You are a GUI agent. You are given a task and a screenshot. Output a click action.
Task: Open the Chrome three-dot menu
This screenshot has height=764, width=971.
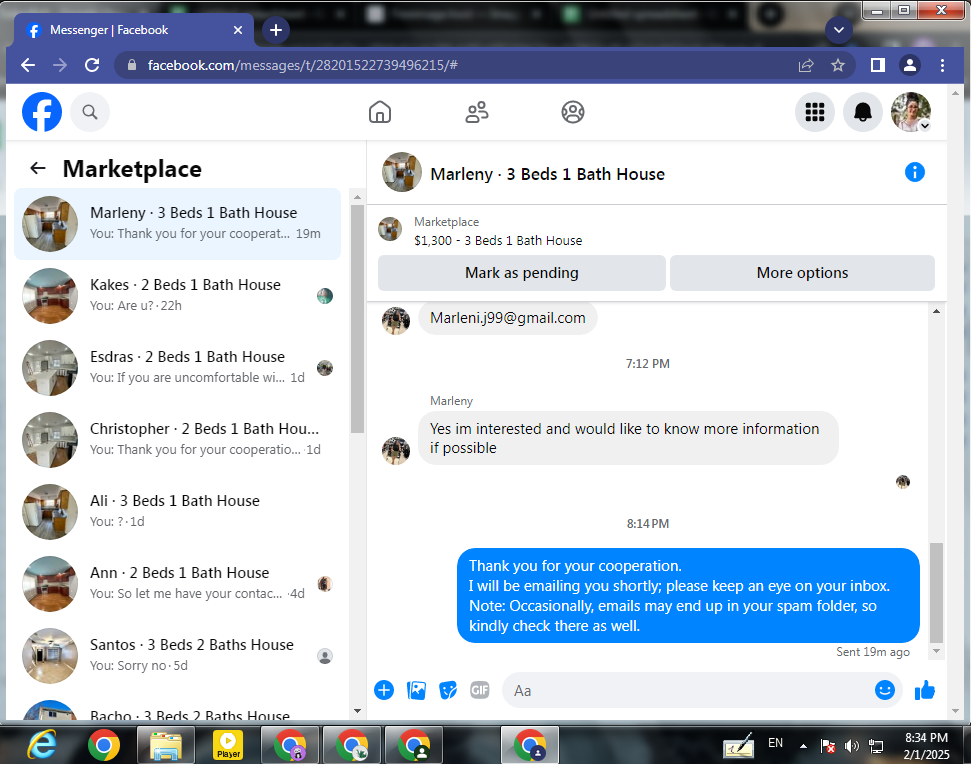(x=942, y=65)
